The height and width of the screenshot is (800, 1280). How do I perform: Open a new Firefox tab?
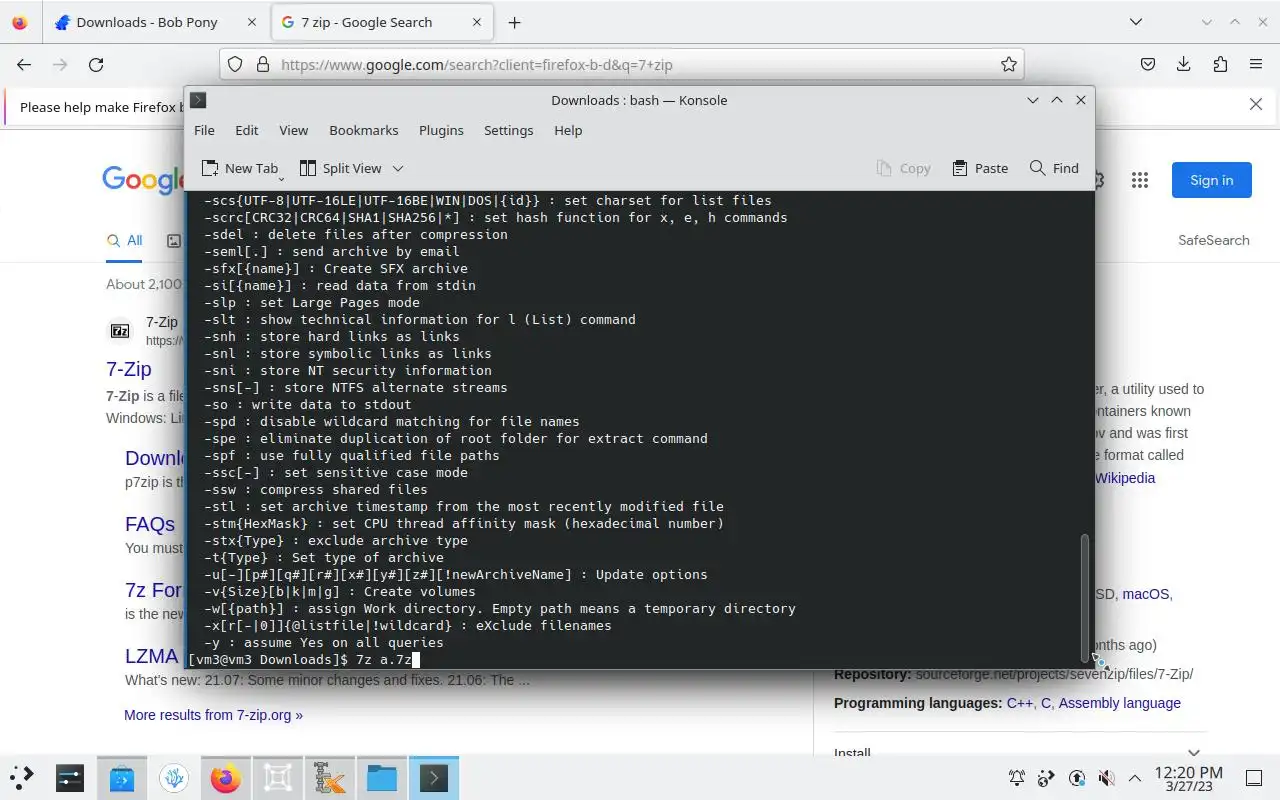[514, 22]
